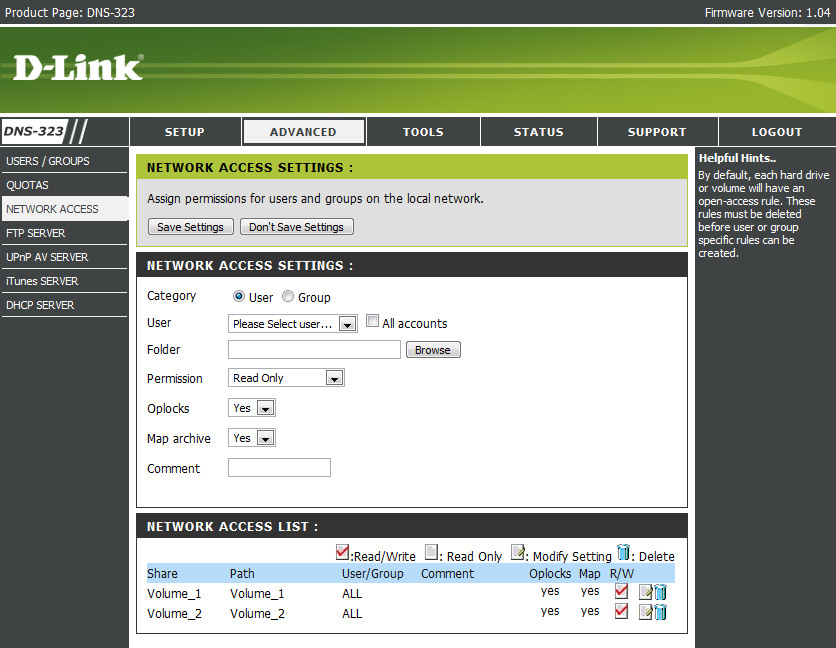836x648 pixels.
Task: Delete the Volume_1 access rule
Action: 661,593
